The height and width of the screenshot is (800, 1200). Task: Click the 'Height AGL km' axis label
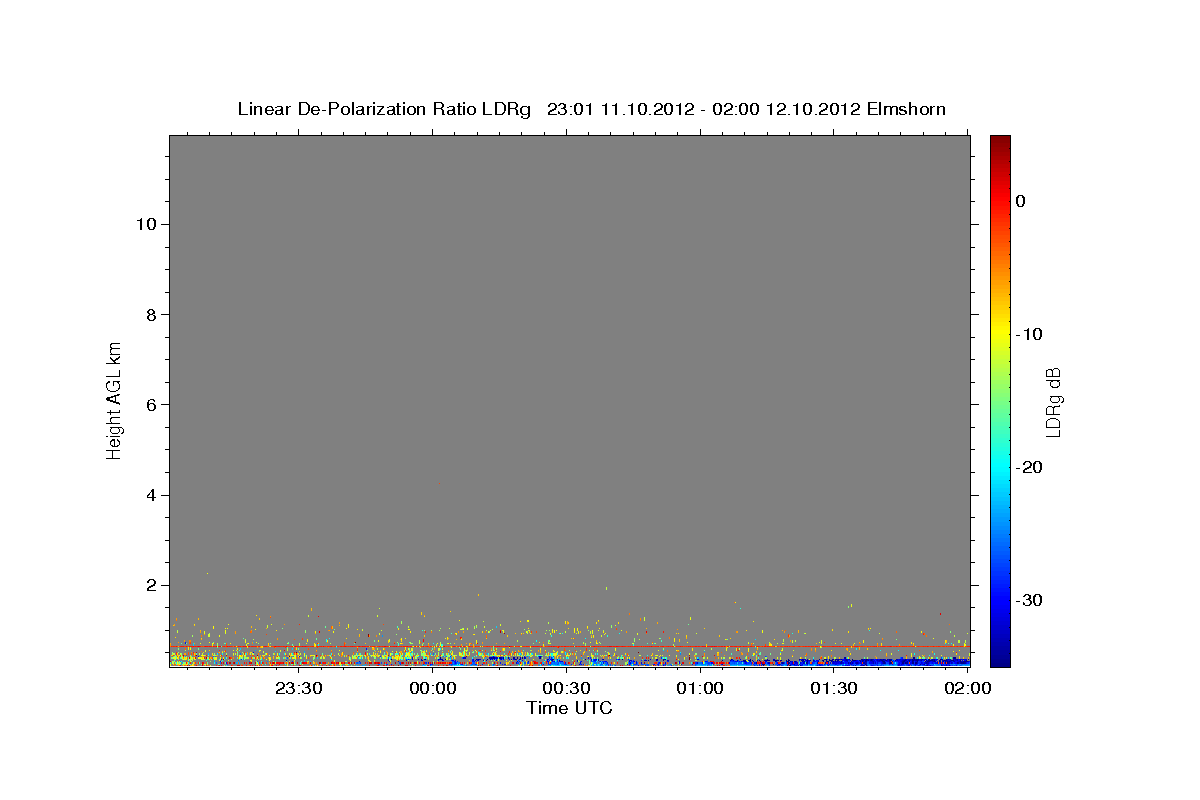click(x=114, y=399)
